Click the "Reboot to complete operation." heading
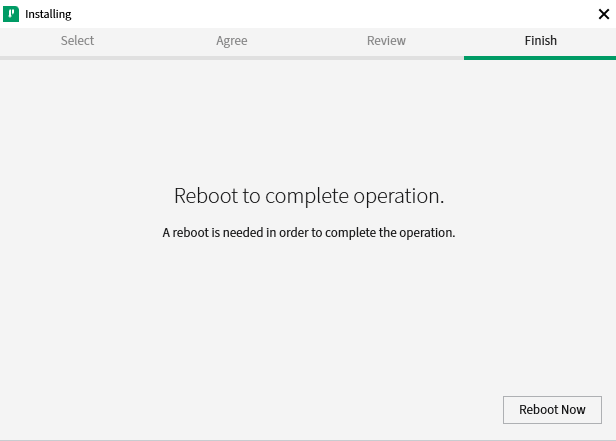 (x=308, y=196)
